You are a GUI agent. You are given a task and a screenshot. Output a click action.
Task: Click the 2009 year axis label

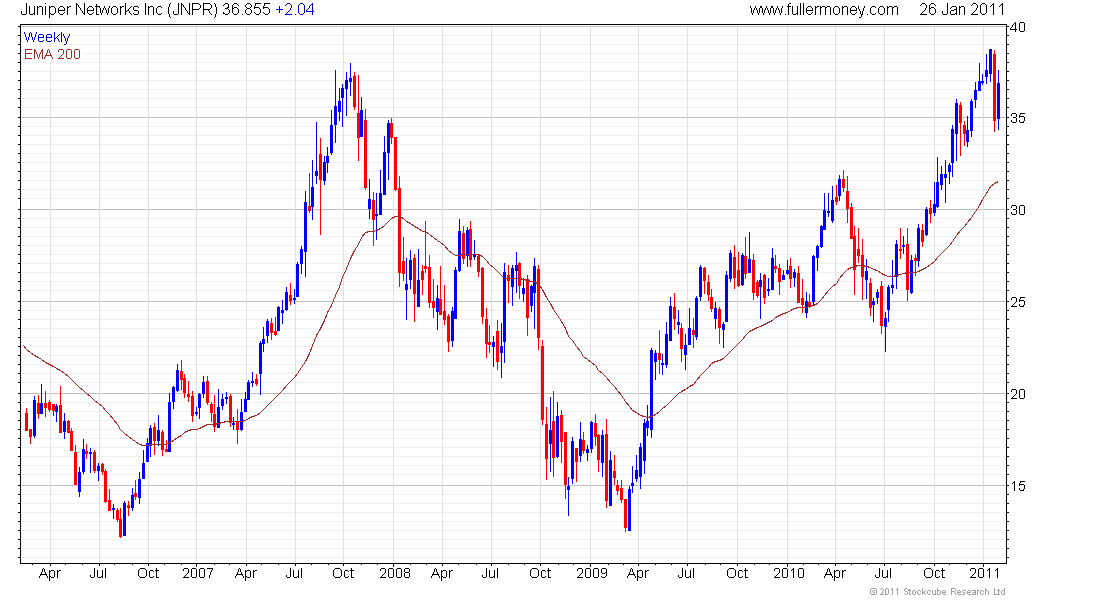tap(592, 573)
